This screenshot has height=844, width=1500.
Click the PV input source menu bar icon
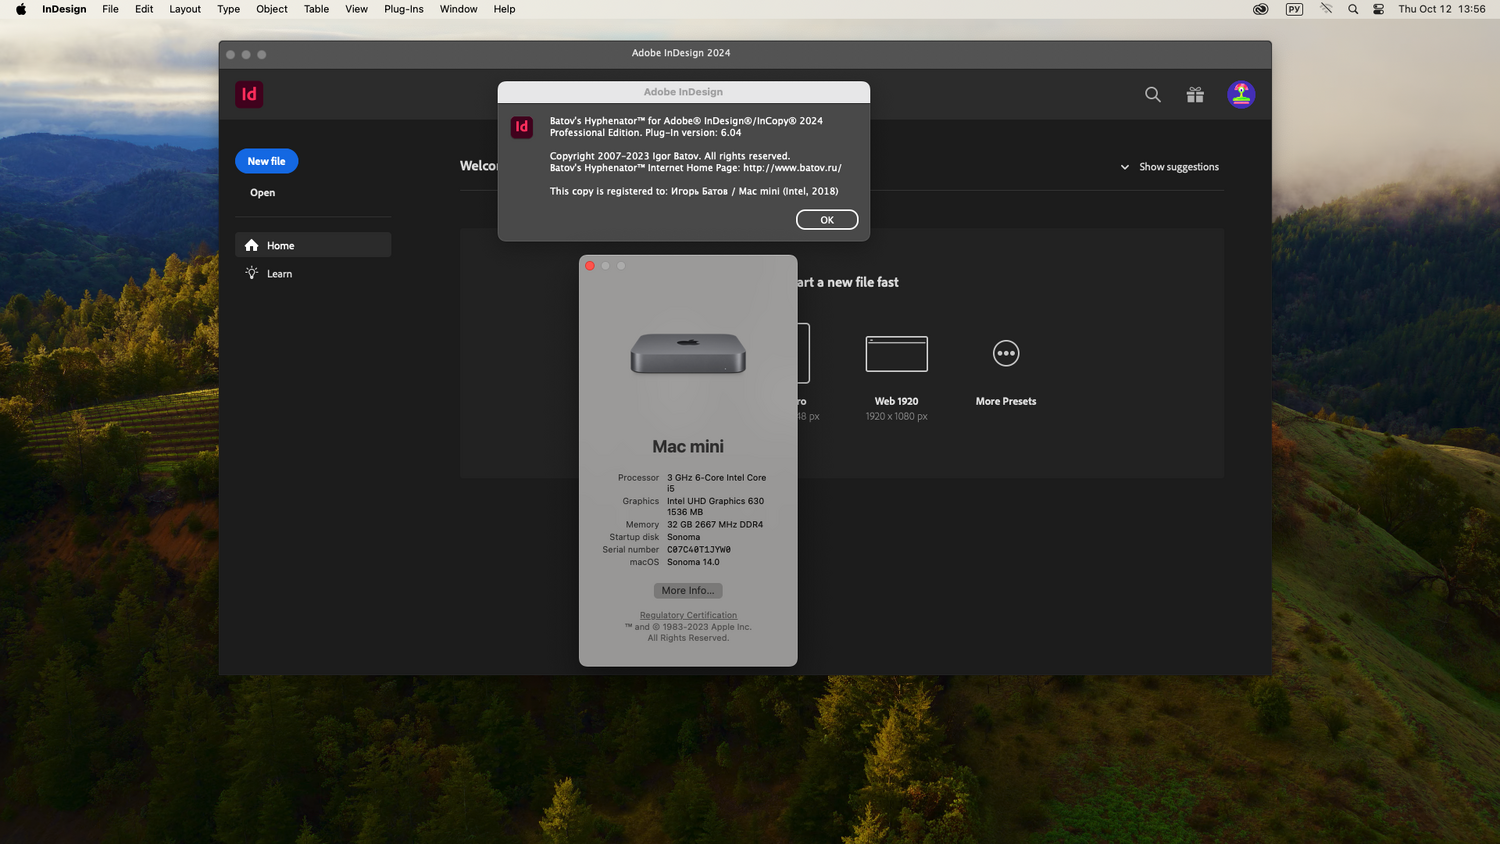click(x=1294, y=9)
